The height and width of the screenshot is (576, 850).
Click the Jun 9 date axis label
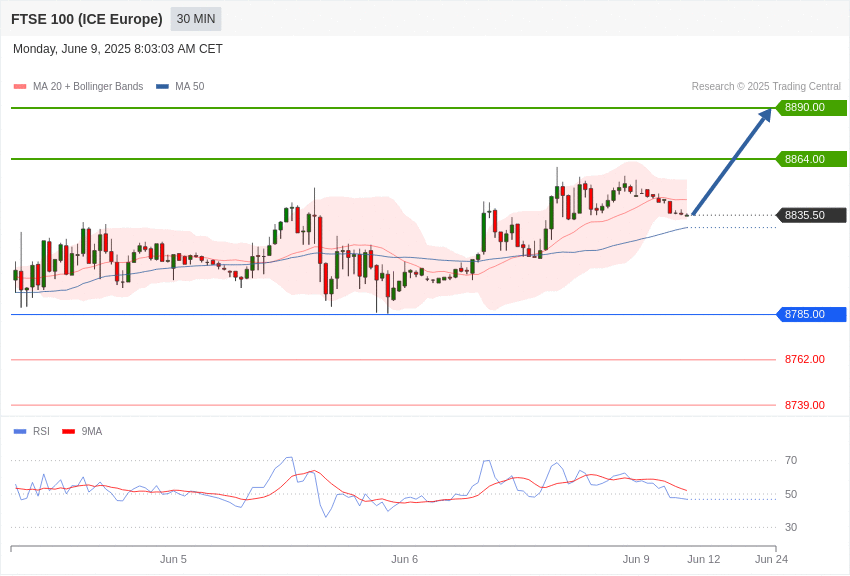tap(636, 559)
